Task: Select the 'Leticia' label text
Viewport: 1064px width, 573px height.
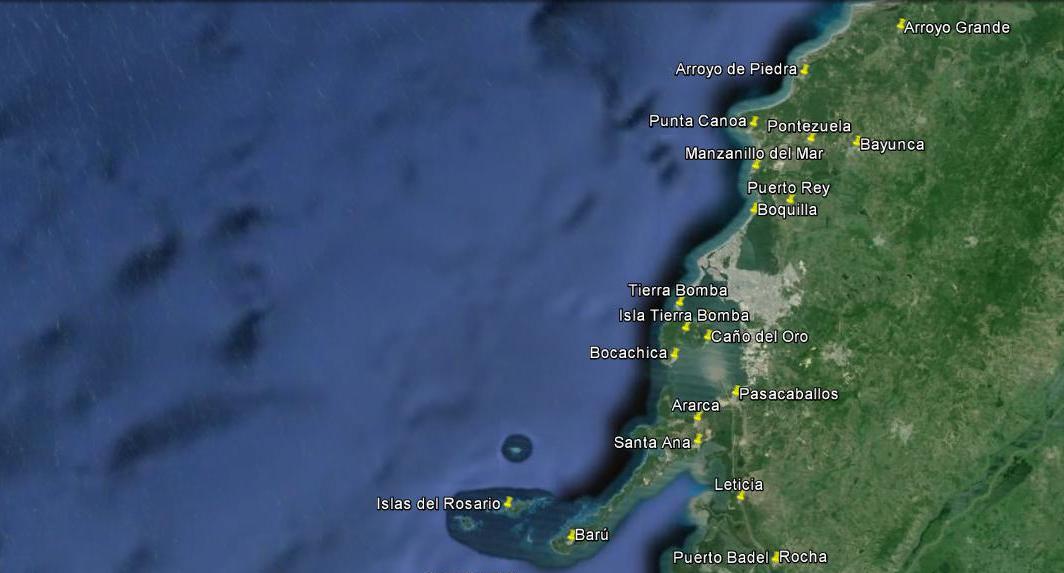Action: coord(738,484)
